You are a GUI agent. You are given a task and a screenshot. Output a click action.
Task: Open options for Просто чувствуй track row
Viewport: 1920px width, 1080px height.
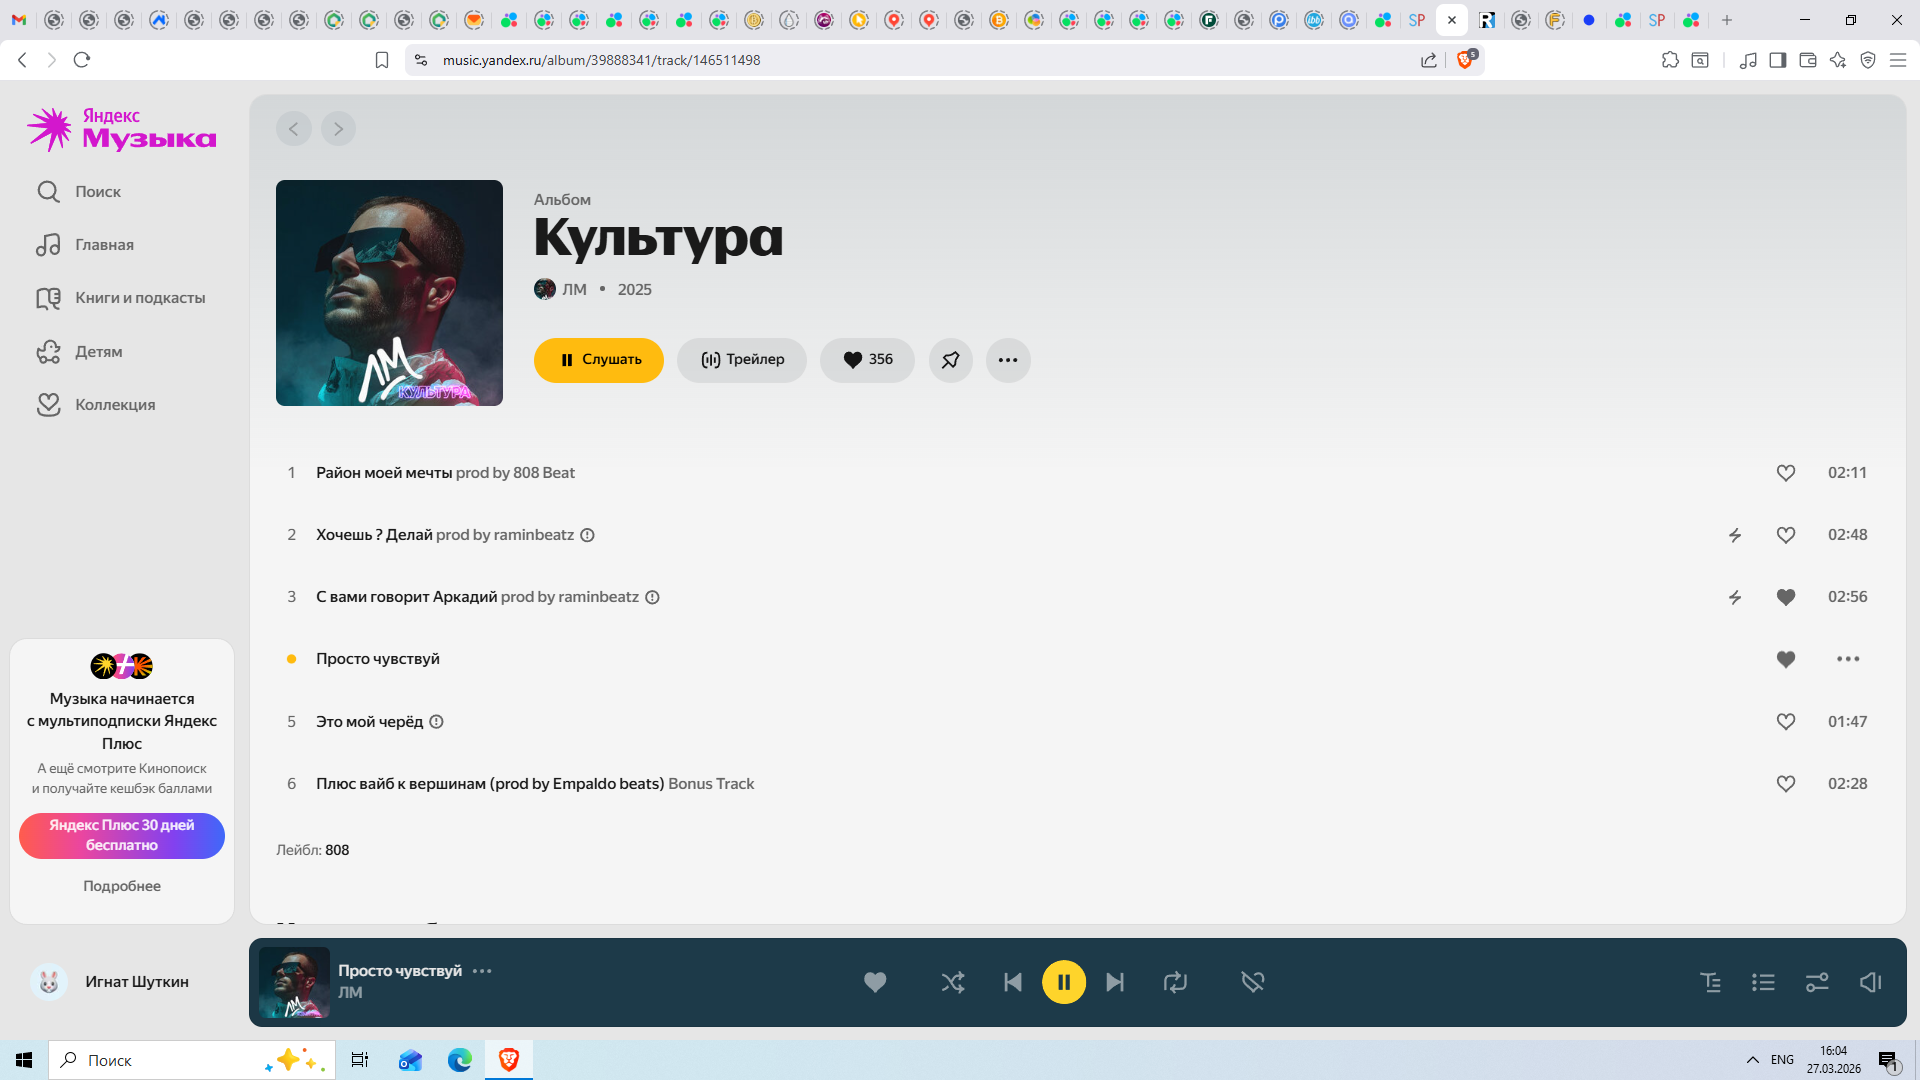[1847, 659]
